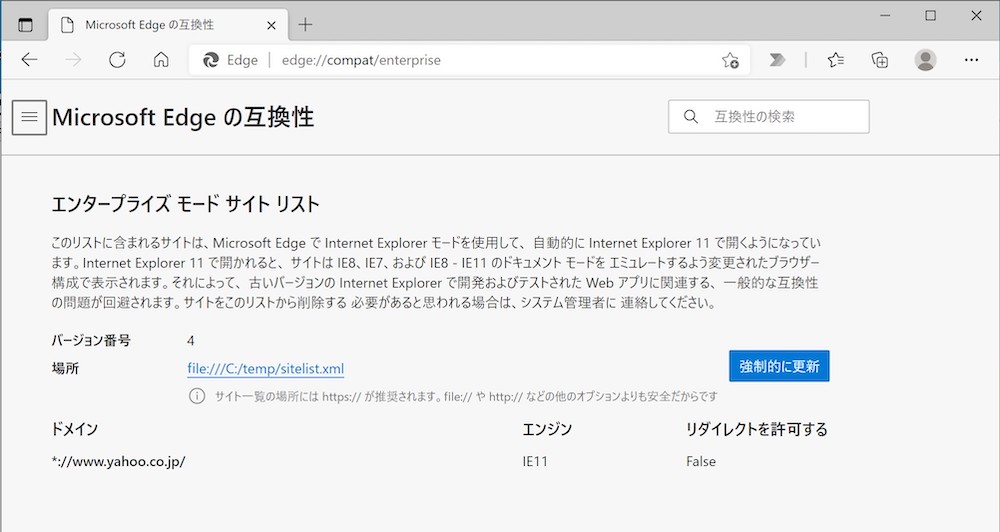The width and height of the screenshot is (1000, 532).
Task: Click the エンジン column header
Action: [547, 429]
